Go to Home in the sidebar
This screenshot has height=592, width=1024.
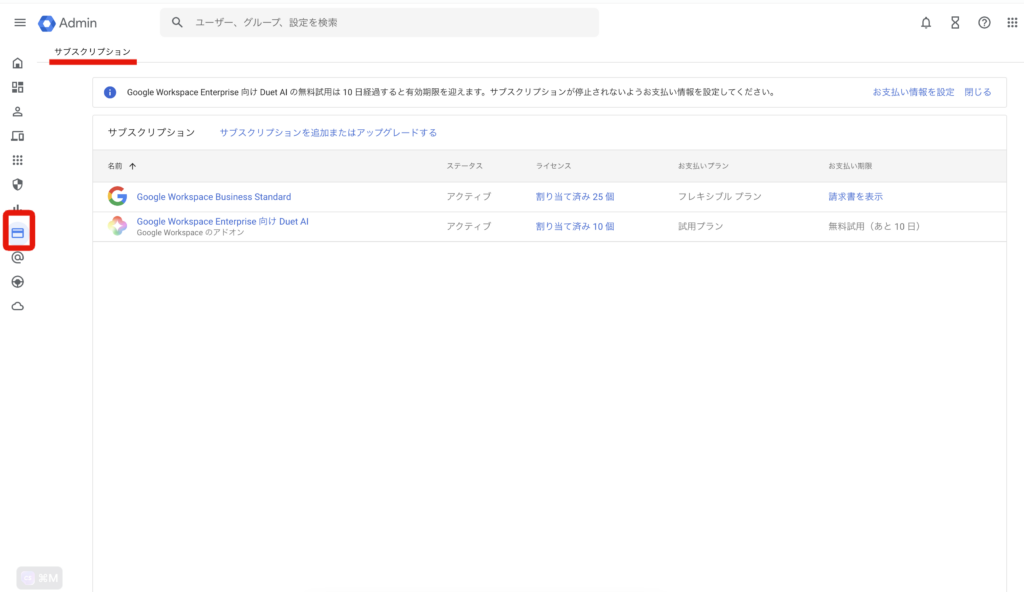(18, 63)
